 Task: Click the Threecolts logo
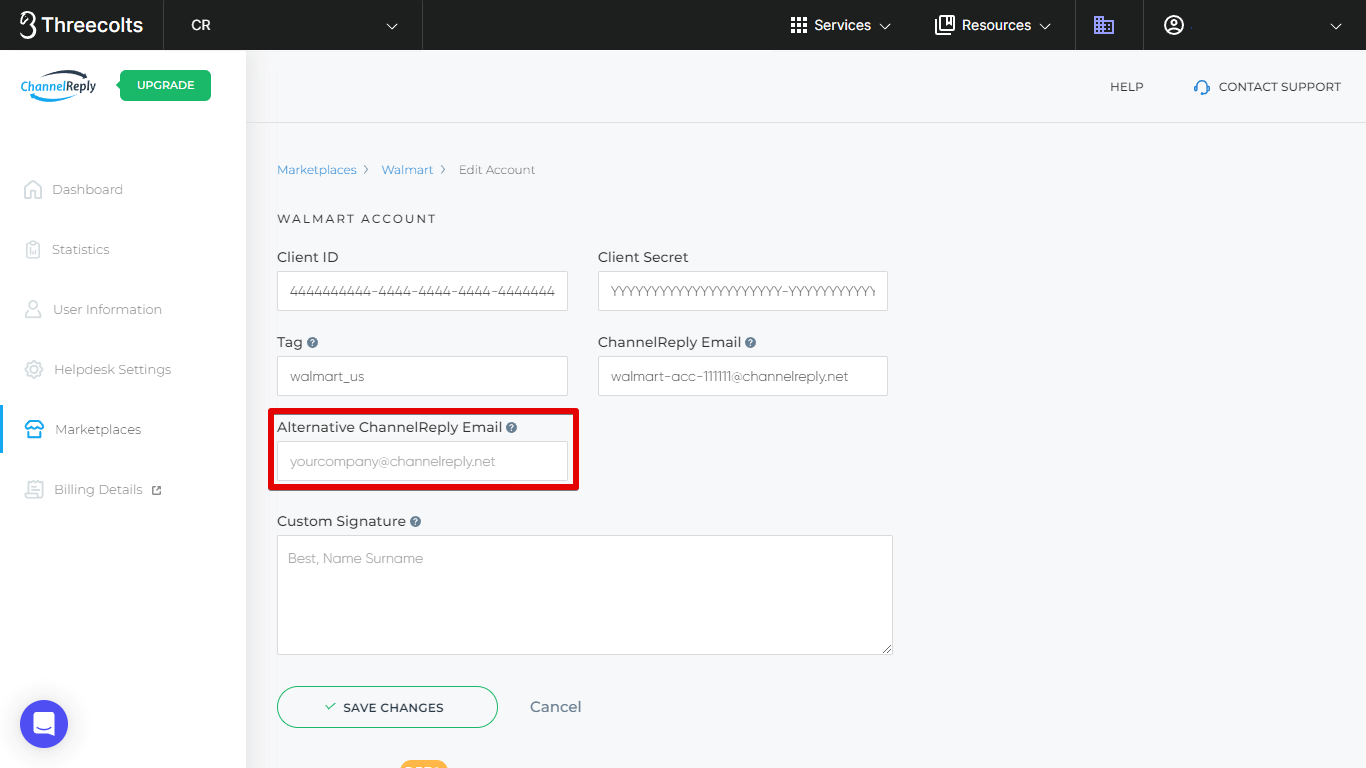(81, 25)
